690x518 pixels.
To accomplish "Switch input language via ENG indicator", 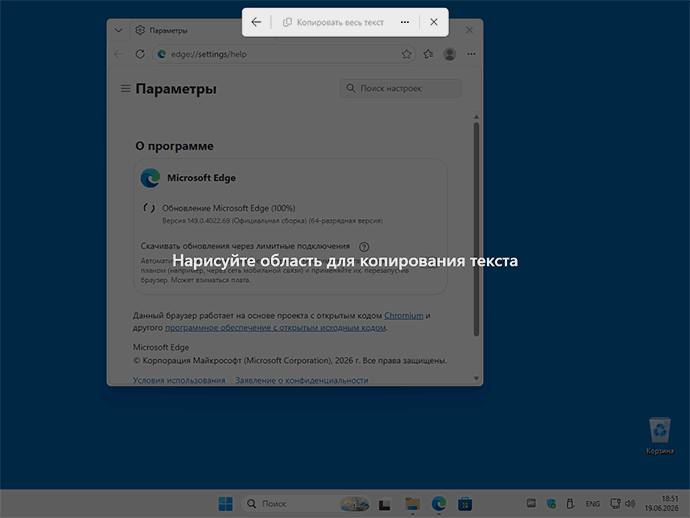I will coord(593,504).
